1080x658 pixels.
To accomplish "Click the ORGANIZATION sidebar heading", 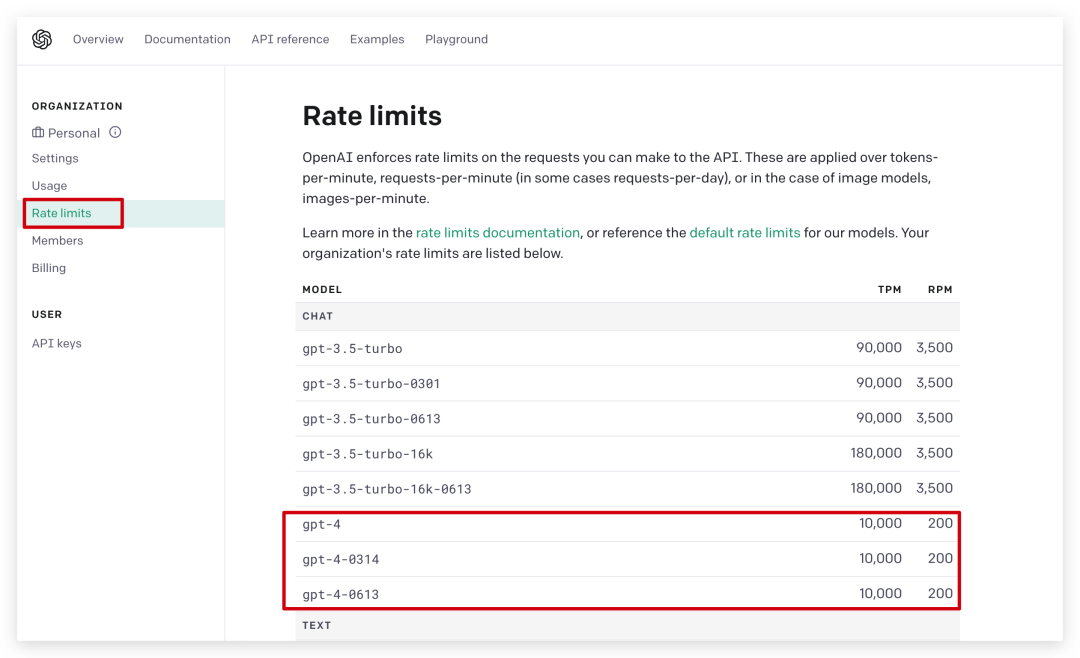I will click(77, 106).
